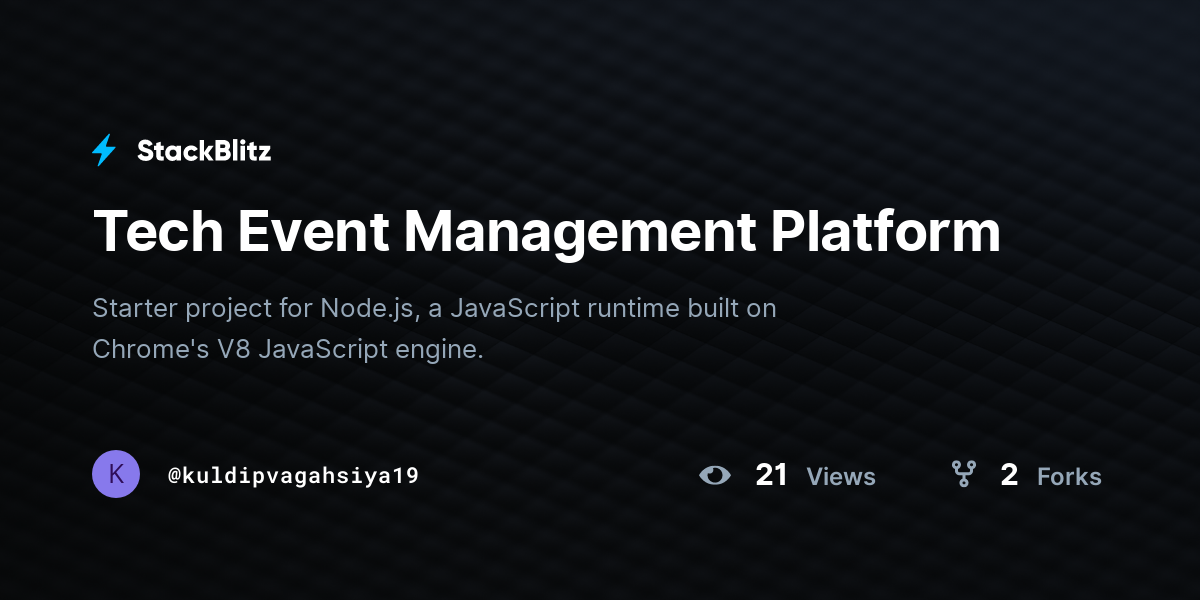Select the Node.js starter project description
The height and width of the screenshot is (600, 1200).
[435, 308]
